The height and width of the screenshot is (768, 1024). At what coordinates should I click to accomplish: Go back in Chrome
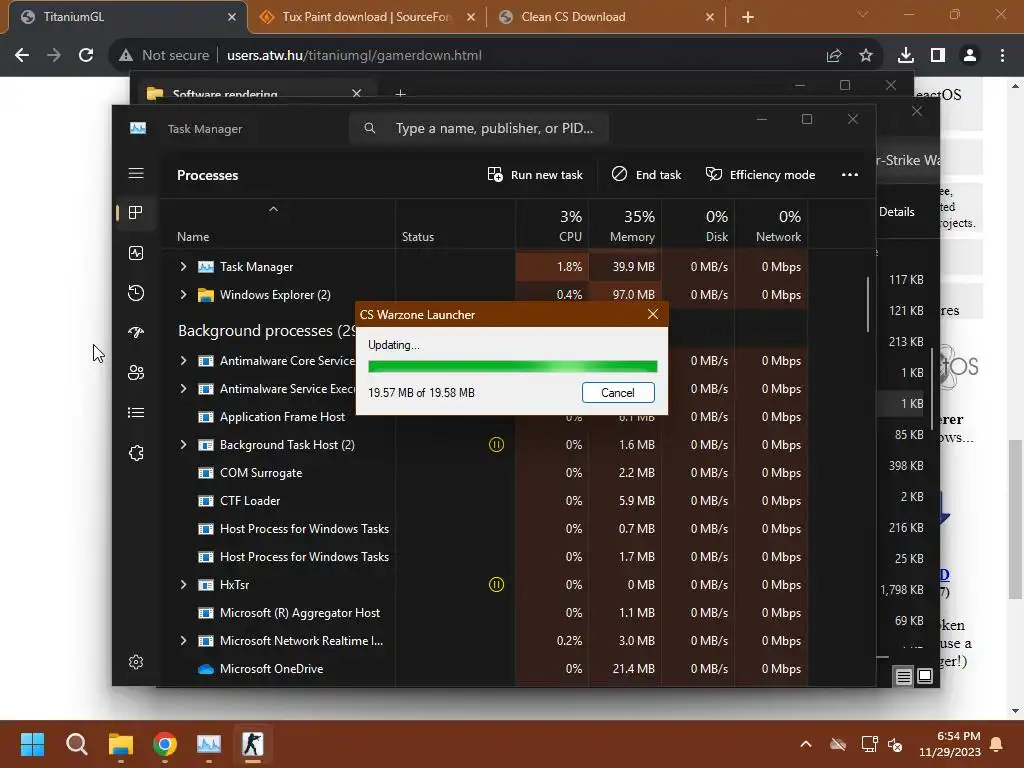point(22,56)
